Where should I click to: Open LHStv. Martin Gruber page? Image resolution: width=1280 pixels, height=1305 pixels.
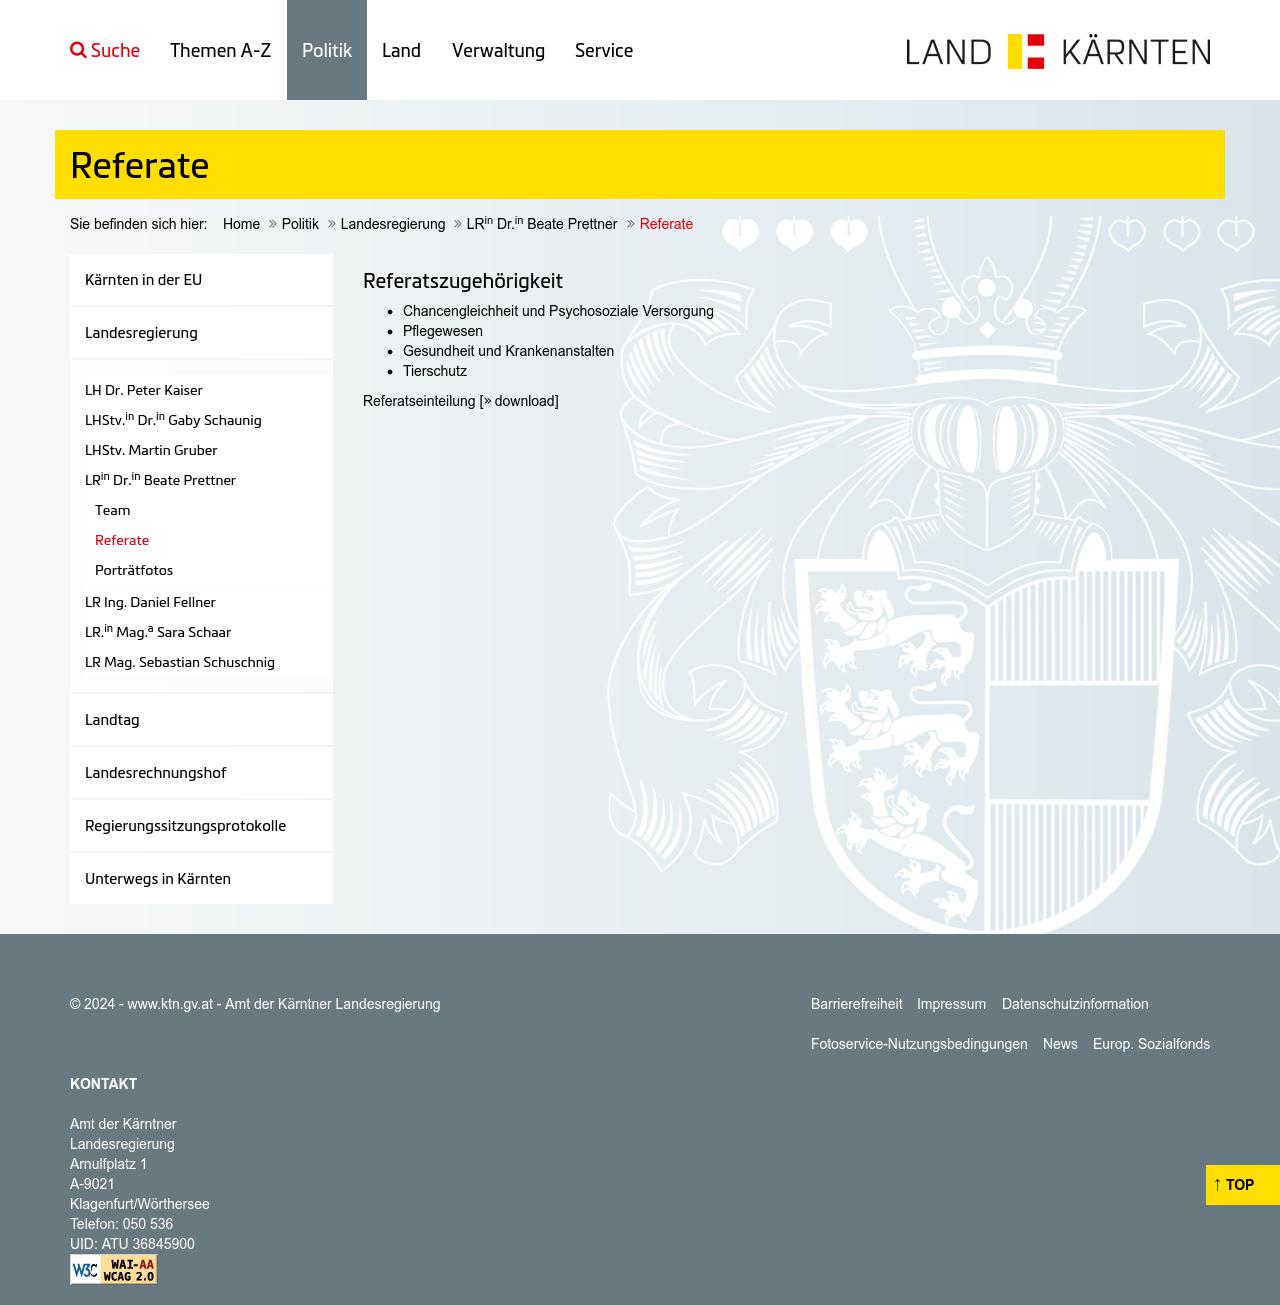tap(151, 450)
